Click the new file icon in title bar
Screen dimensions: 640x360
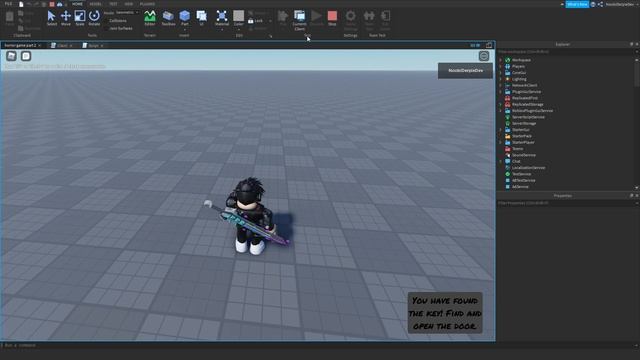tap(21, 4)
